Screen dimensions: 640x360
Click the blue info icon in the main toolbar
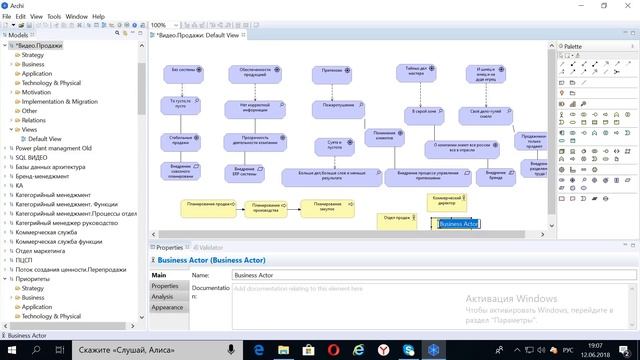[134, 25]
